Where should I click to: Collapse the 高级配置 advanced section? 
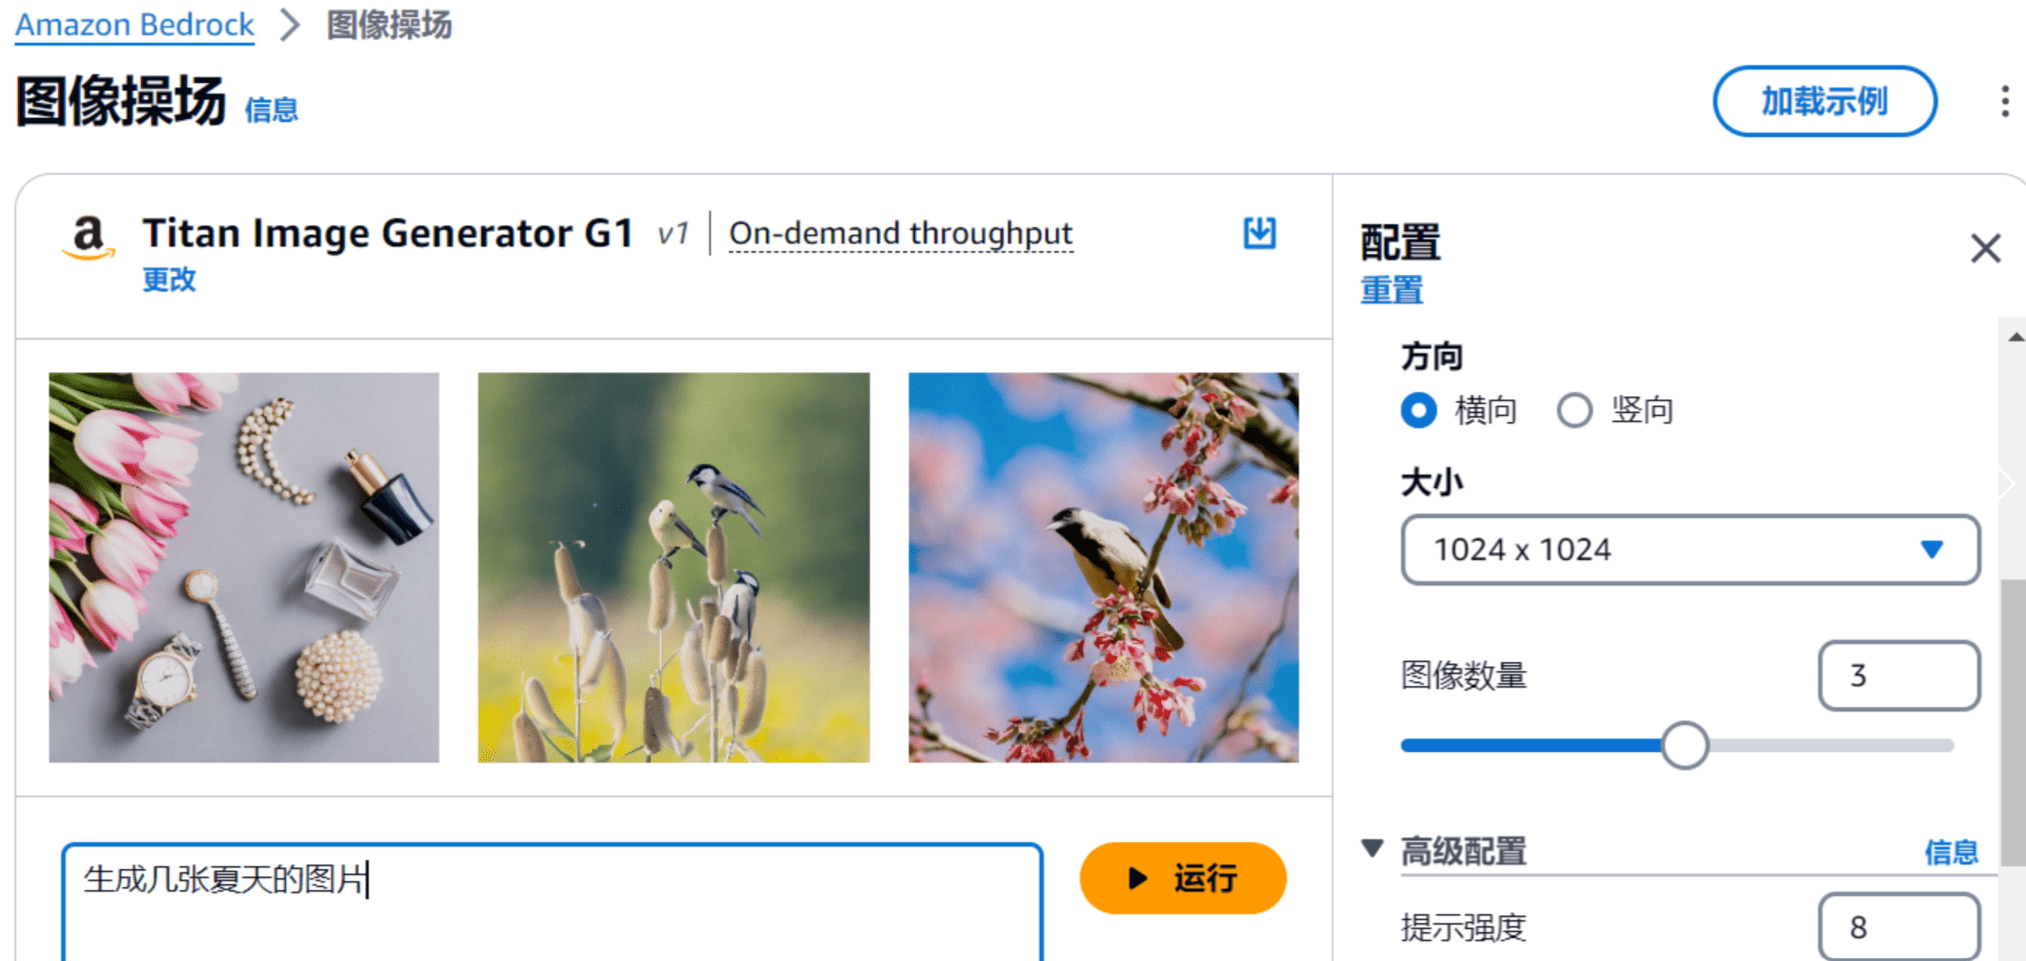(x=1372, y=849)
